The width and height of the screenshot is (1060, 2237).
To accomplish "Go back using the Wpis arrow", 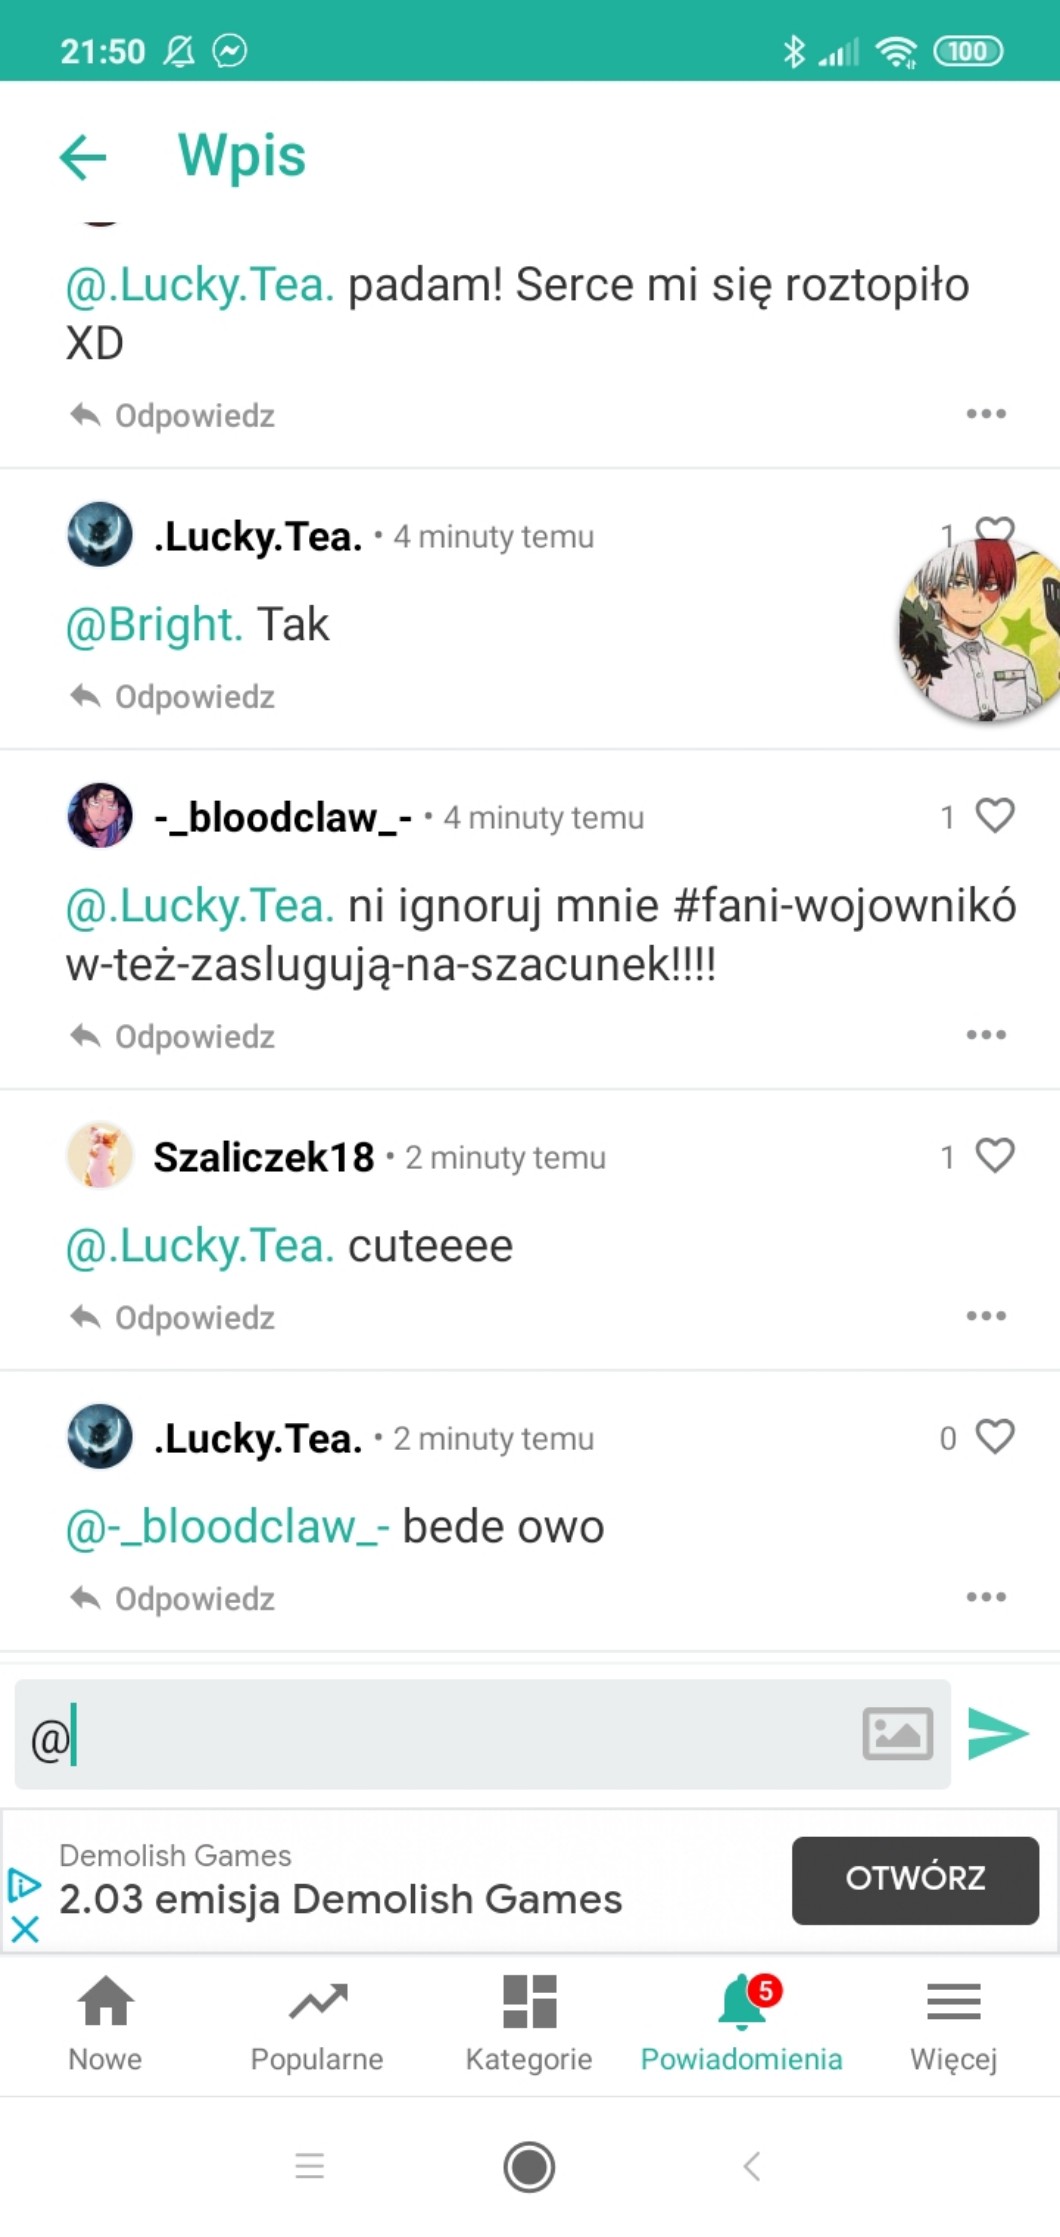I will 83,157.
